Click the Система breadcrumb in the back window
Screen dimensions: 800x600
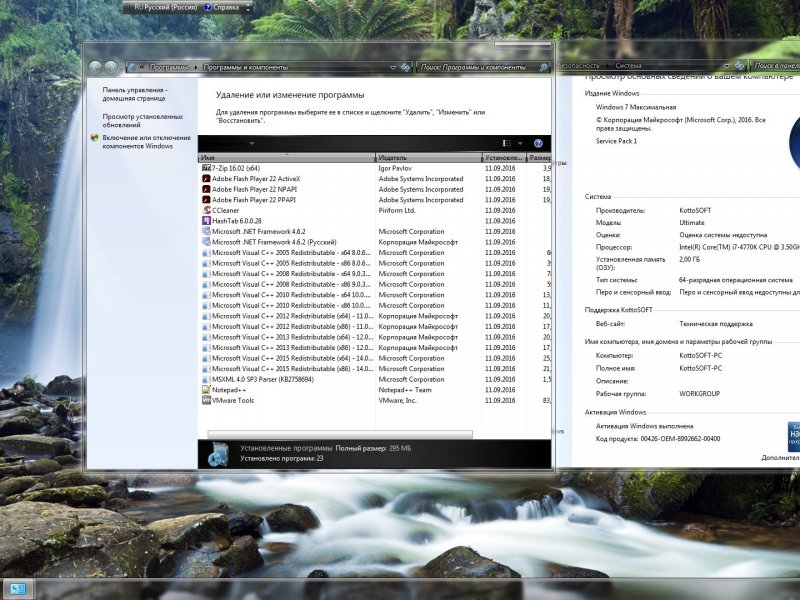[x=628, y=66]
